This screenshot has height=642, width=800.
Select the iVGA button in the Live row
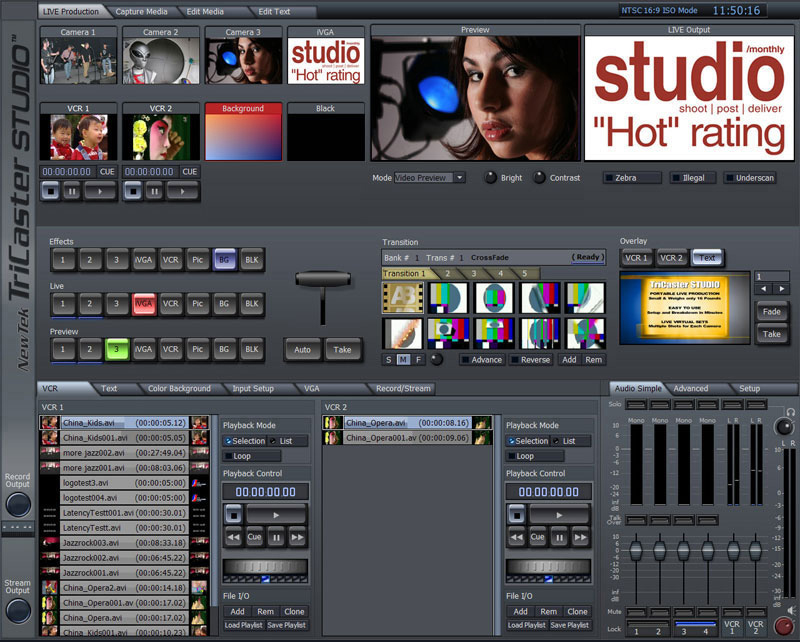pyautogui.click(x=144, y=304)
